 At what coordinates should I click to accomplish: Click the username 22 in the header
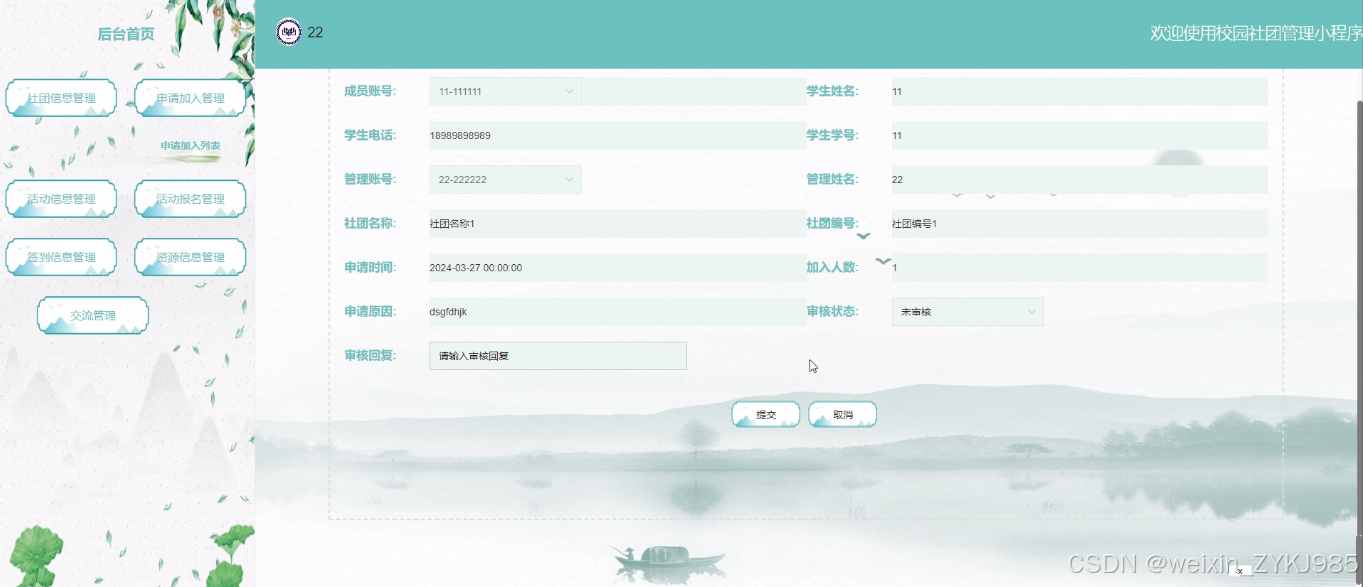tap(315, 32)
